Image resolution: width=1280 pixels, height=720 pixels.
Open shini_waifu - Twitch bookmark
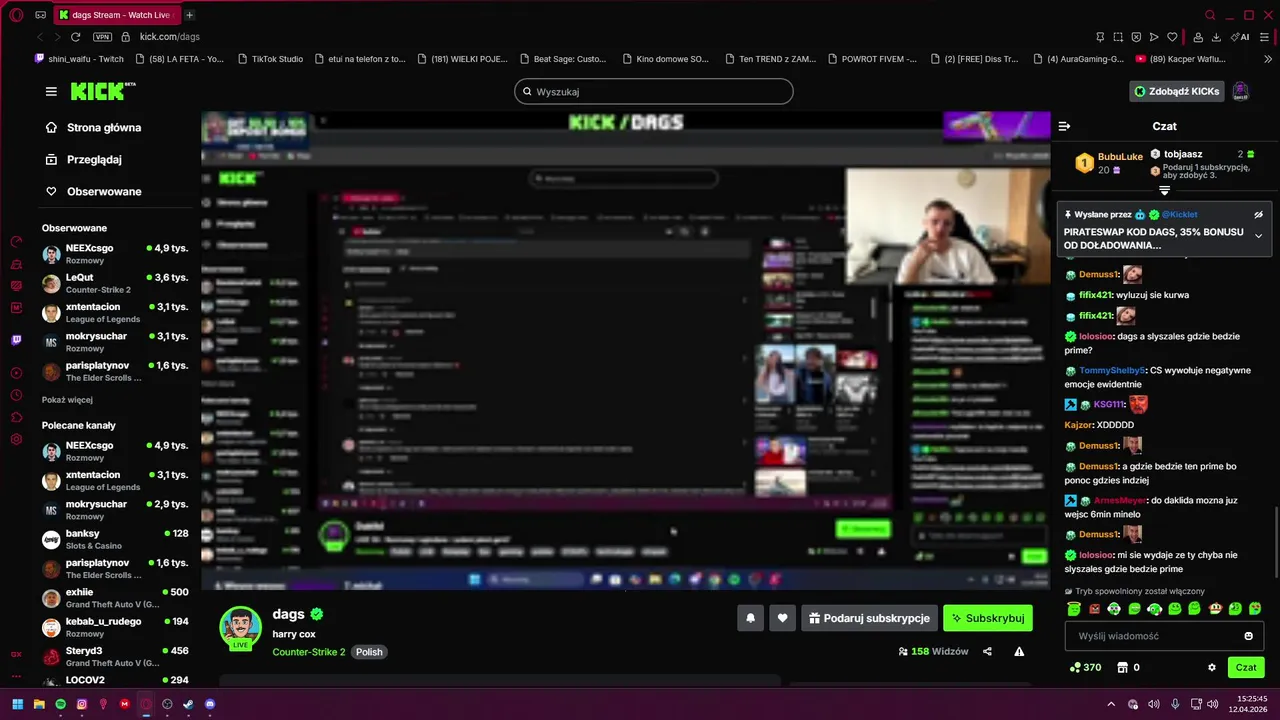tap(80, 59)
